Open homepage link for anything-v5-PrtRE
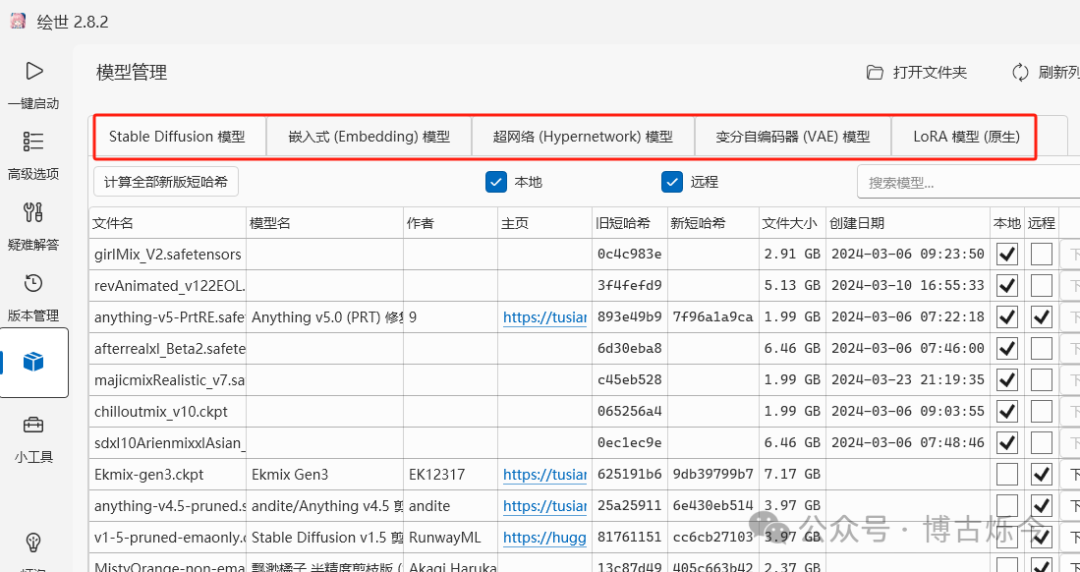Screen dimensions: 1080x572 545,317
